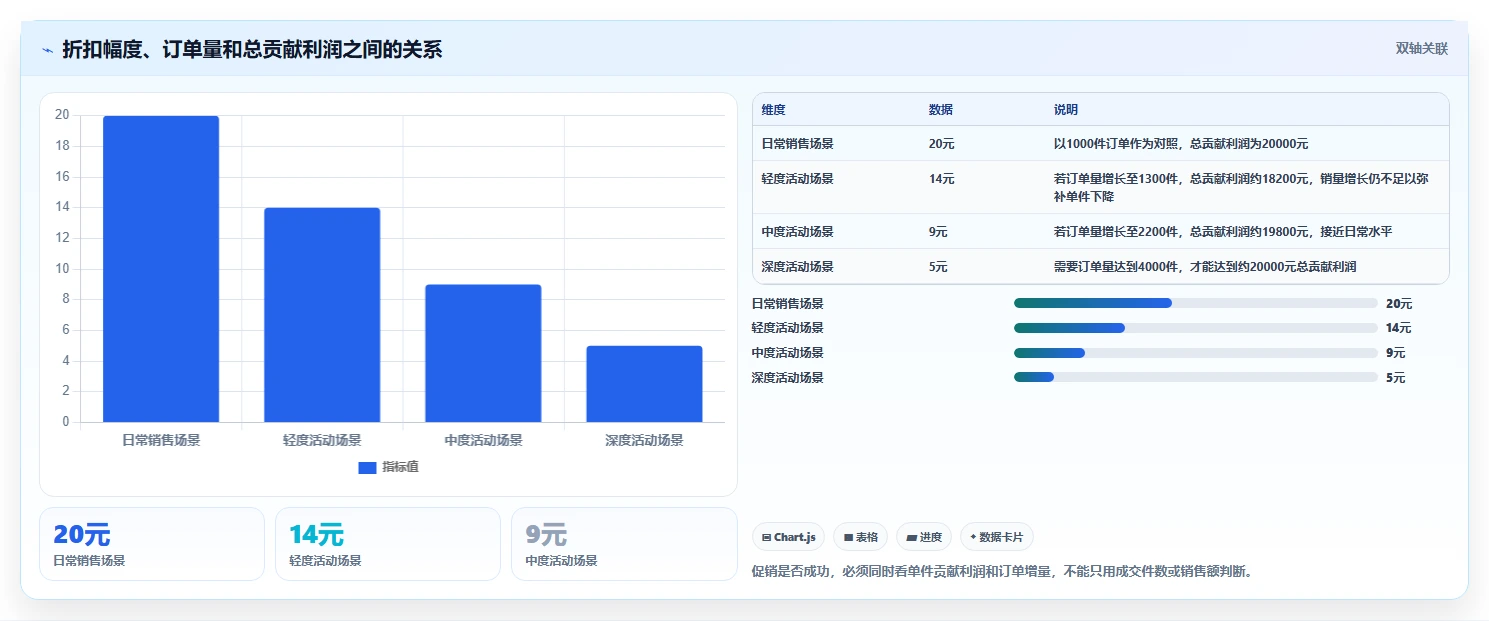Click the 进度 tag chip
Viewport: 1489px width, 621px height.
point(924,537)
